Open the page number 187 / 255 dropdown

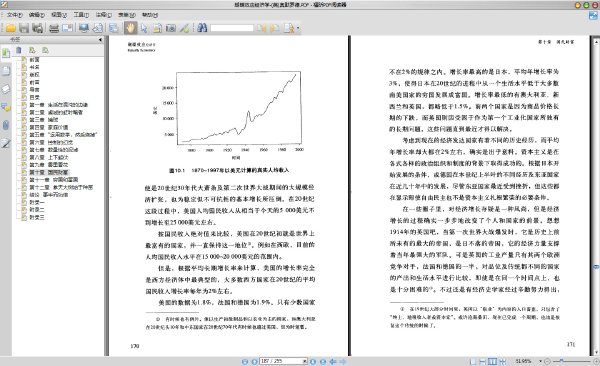pyautogui.click(x=305, y=361)
